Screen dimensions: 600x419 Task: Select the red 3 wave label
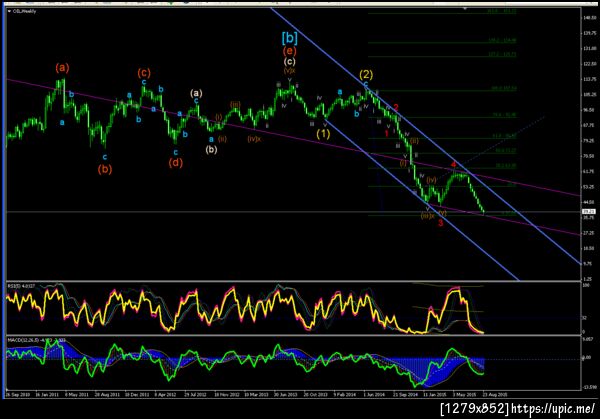coord(440,223)
